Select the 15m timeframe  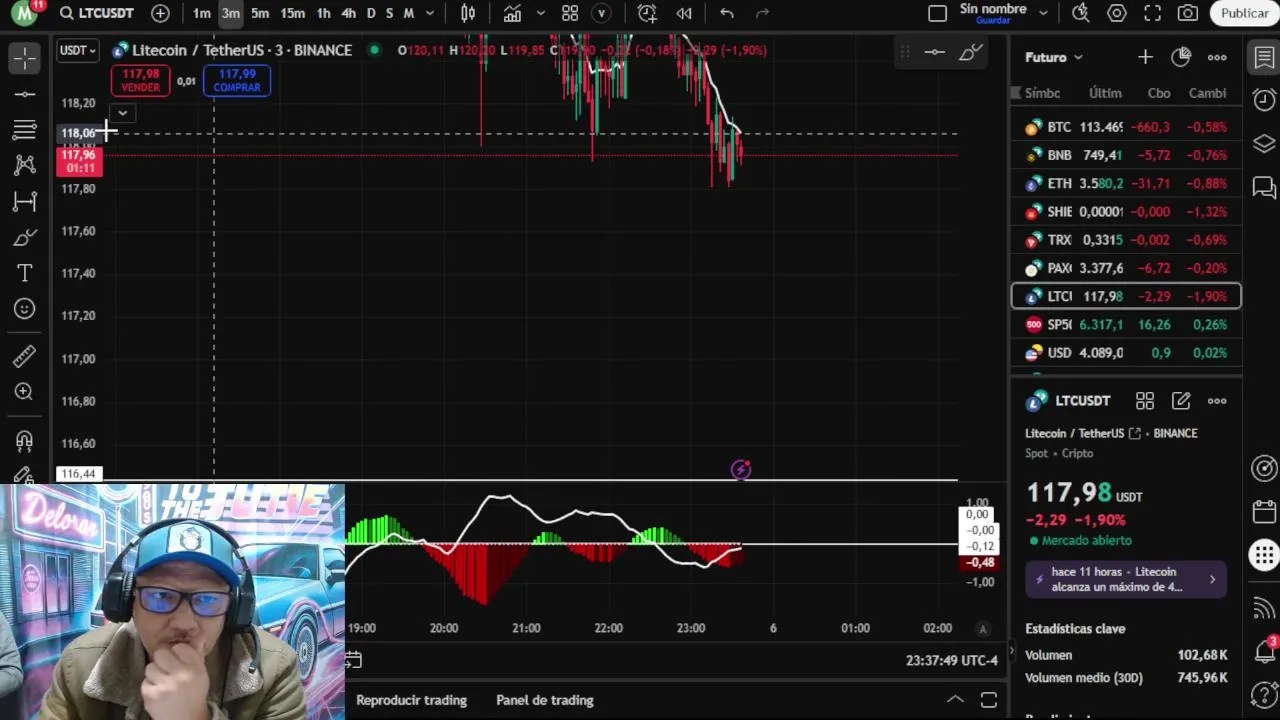pyautogui.click(x=292, y=13)
